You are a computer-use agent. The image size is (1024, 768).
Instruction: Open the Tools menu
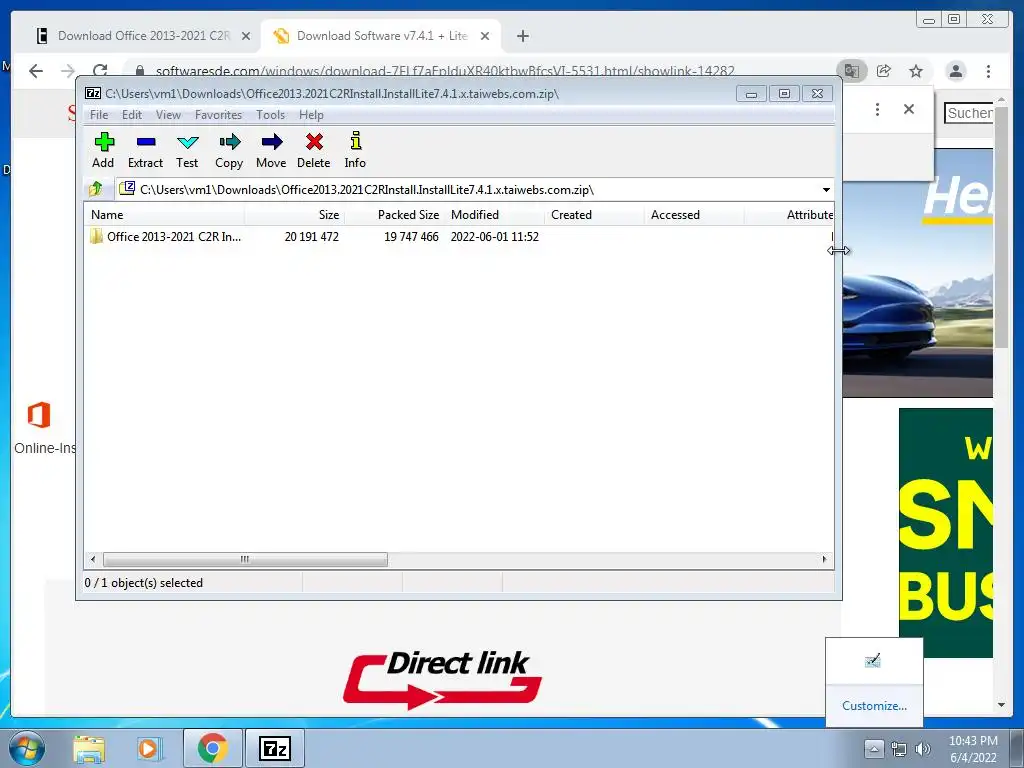click(270, 115)
